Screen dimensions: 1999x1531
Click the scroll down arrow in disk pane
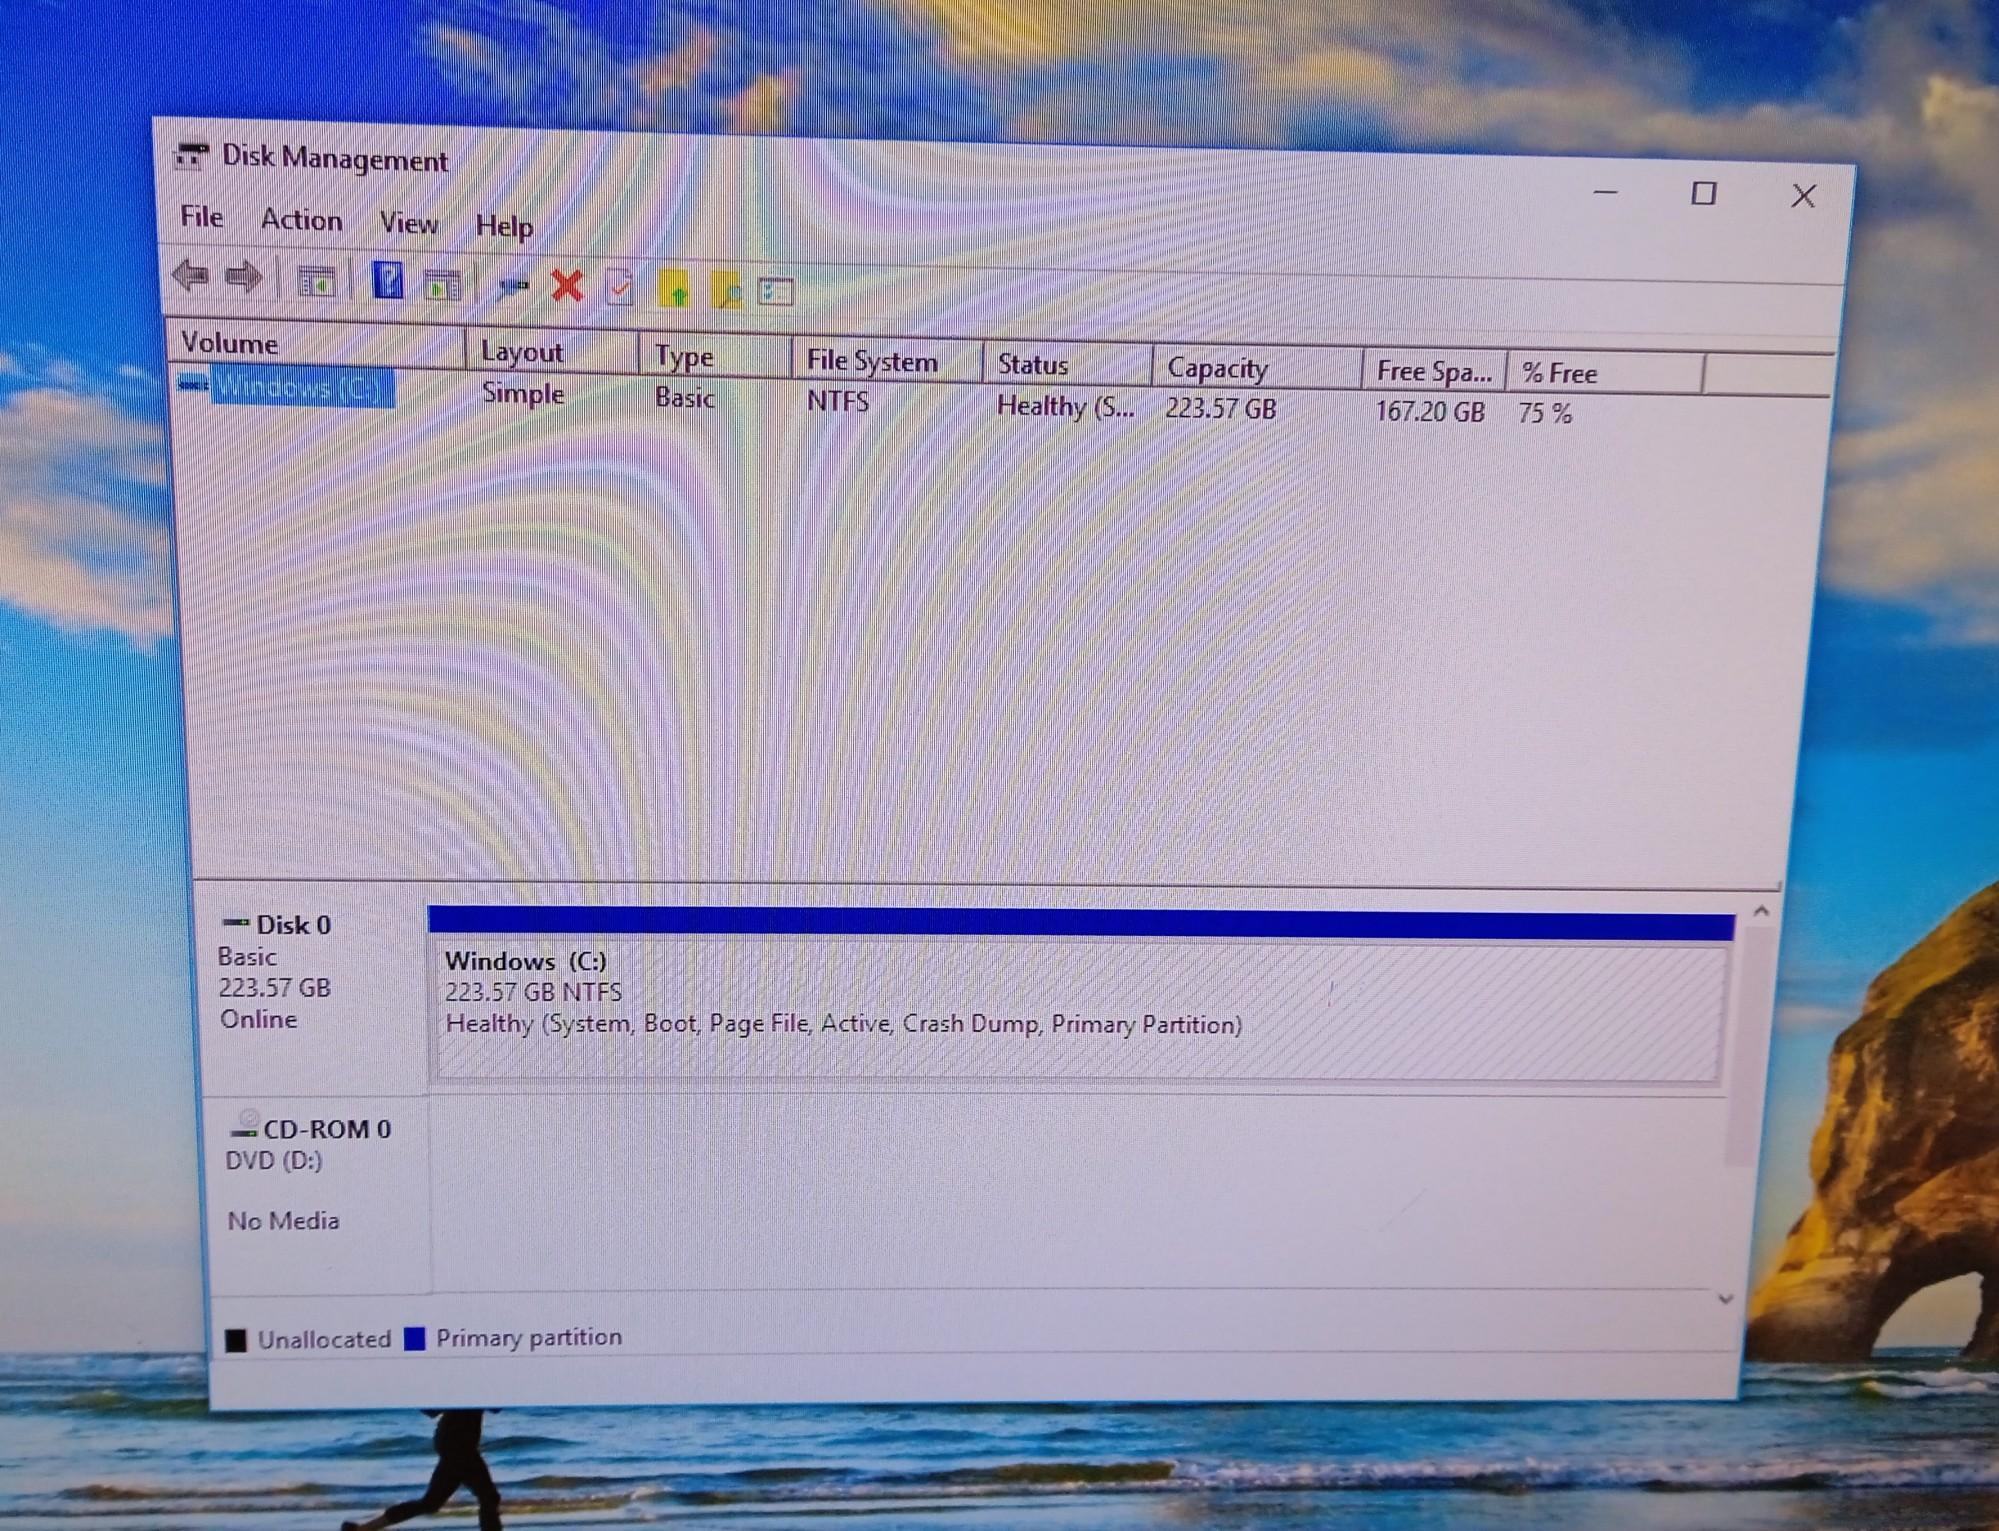[x=1725, y=1299]
